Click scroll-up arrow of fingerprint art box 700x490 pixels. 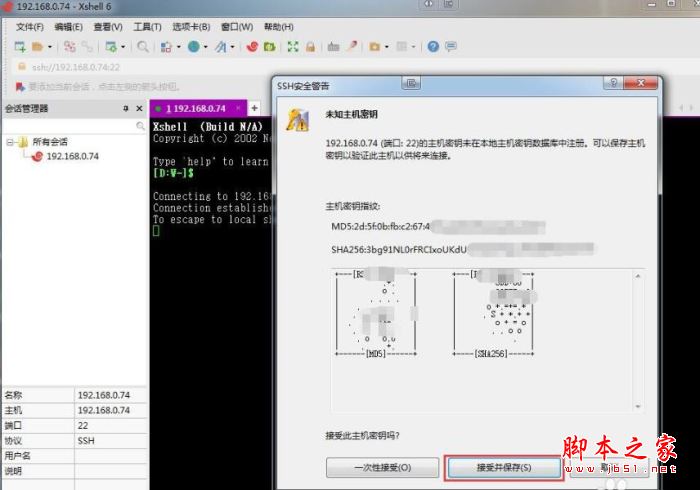pyautogui.click(x=638, y=276)
